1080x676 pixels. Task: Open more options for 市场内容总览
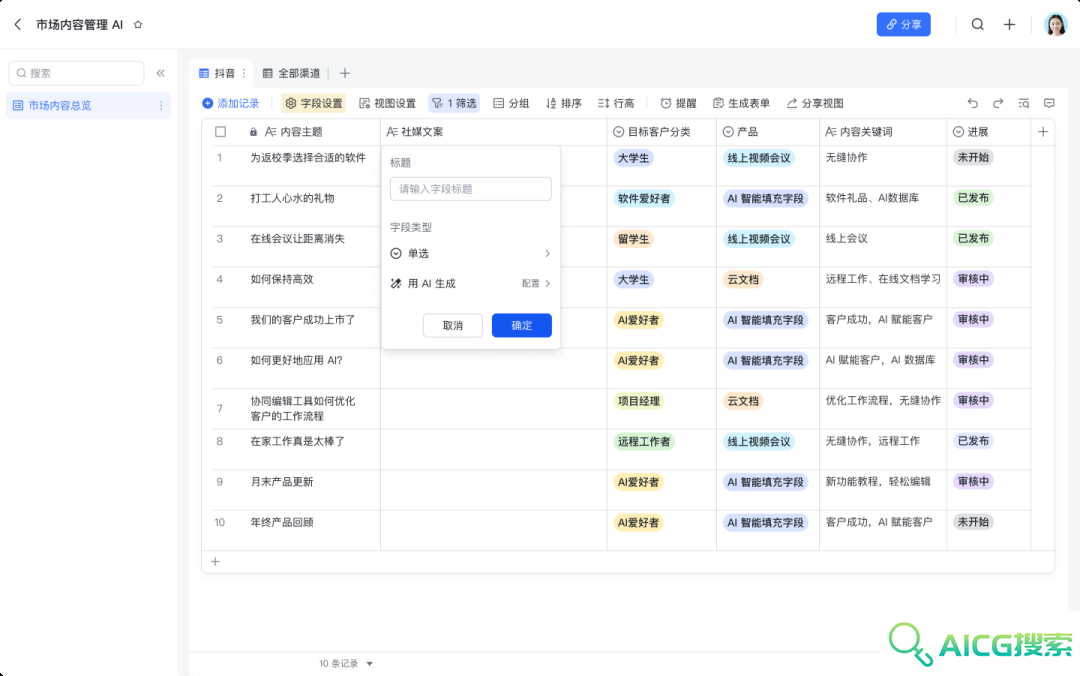(161, 105)
